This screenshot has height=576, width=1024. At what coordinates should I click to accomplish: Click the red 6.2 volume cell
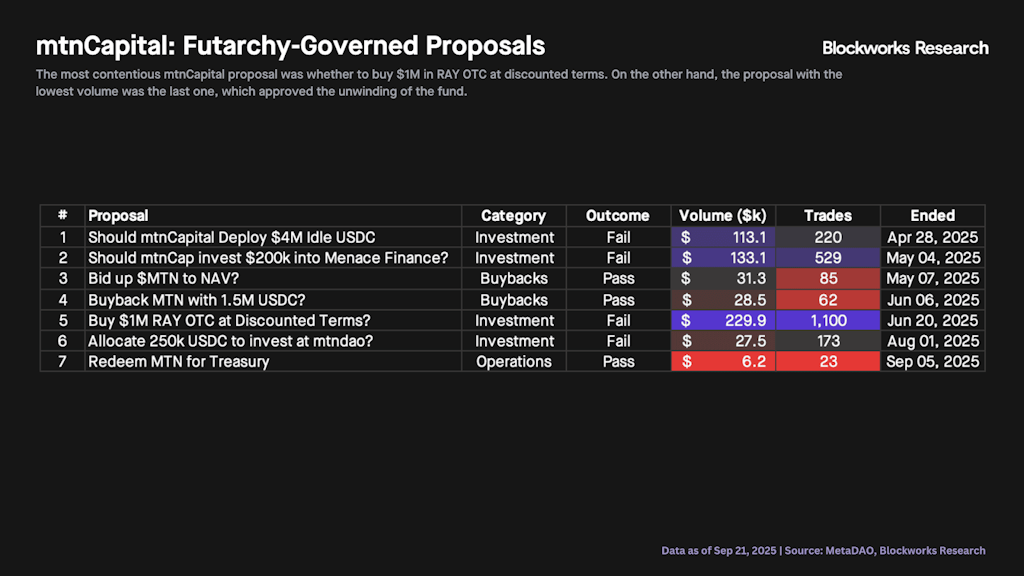722,361
